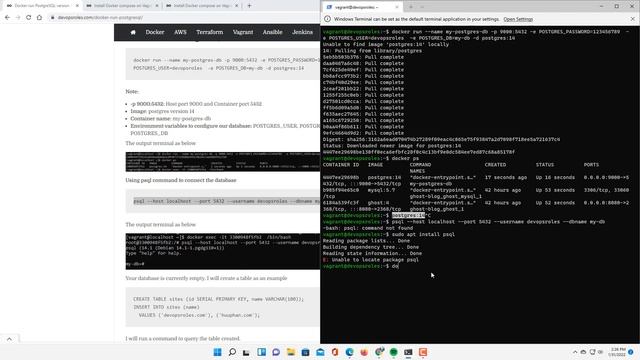Open the Jenkins menu item
Screen dimensions: 640x360
pyautogui.click(x=302, y=32)
